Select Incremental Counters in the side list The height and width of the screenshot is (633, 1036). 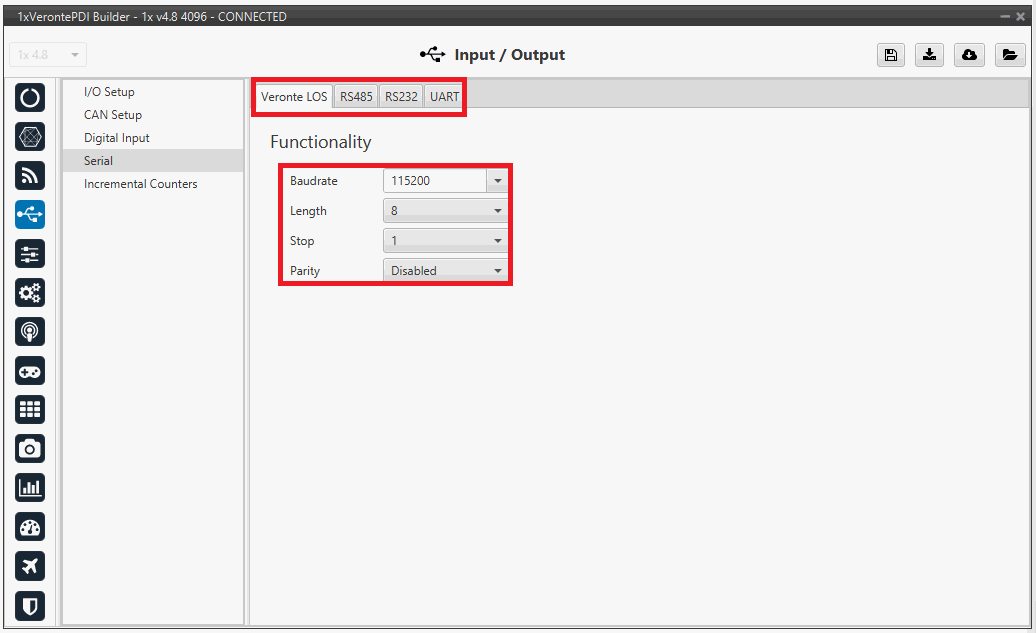pyautogui.click(x=140, y=184)
